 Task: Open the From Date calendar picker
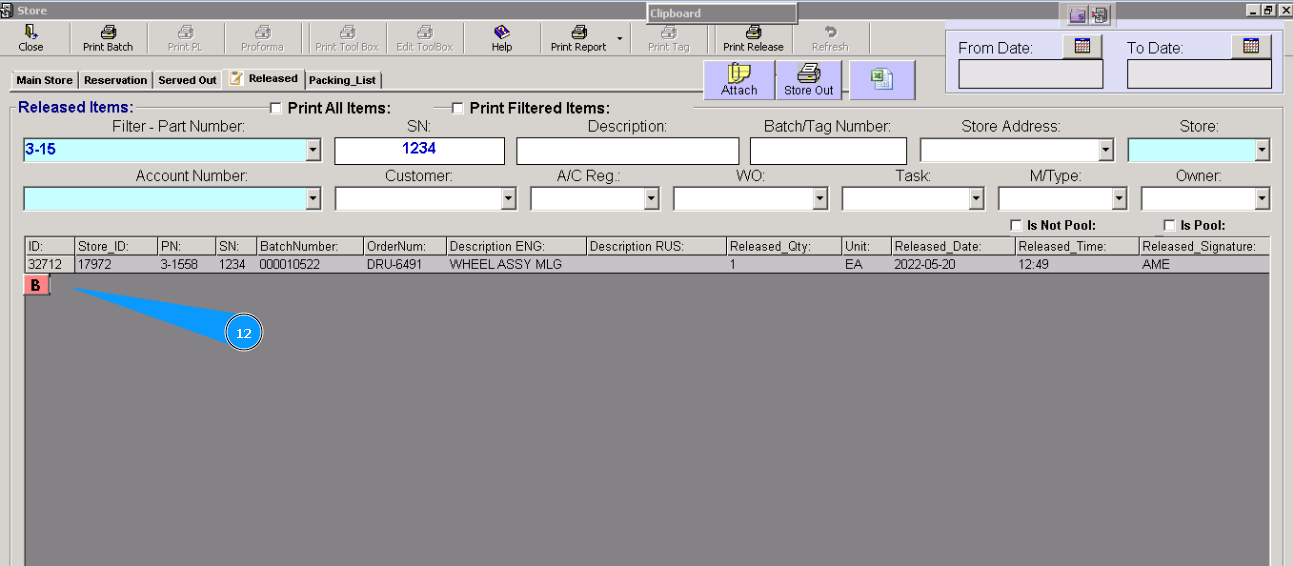point(1082,46)
